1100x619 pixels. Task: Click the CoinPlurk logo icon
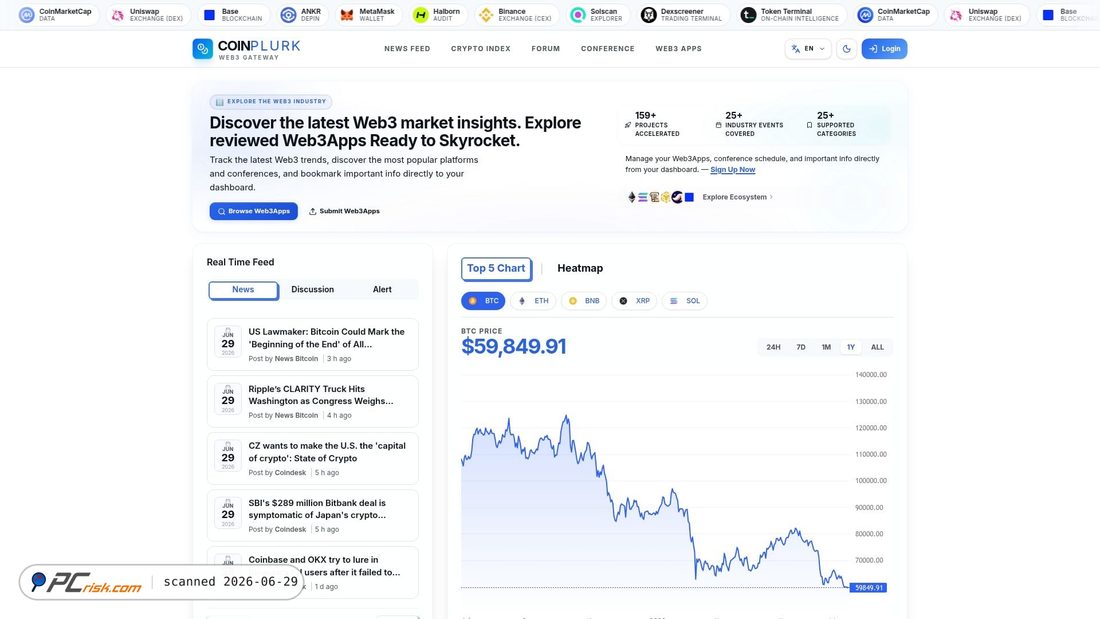click(202, 48)
